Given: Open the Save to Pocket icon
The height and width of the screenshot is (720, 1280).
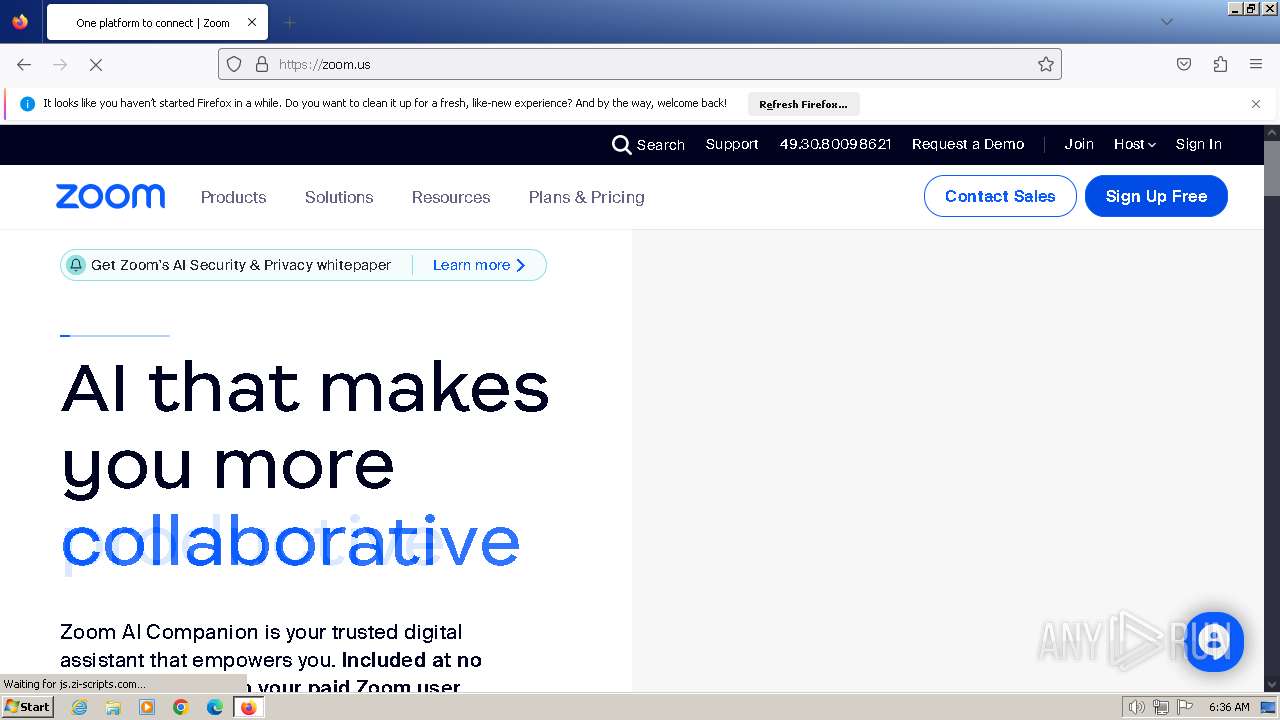Looking at the screenshot, I should pyautogui.click(x=1184, y=64).
